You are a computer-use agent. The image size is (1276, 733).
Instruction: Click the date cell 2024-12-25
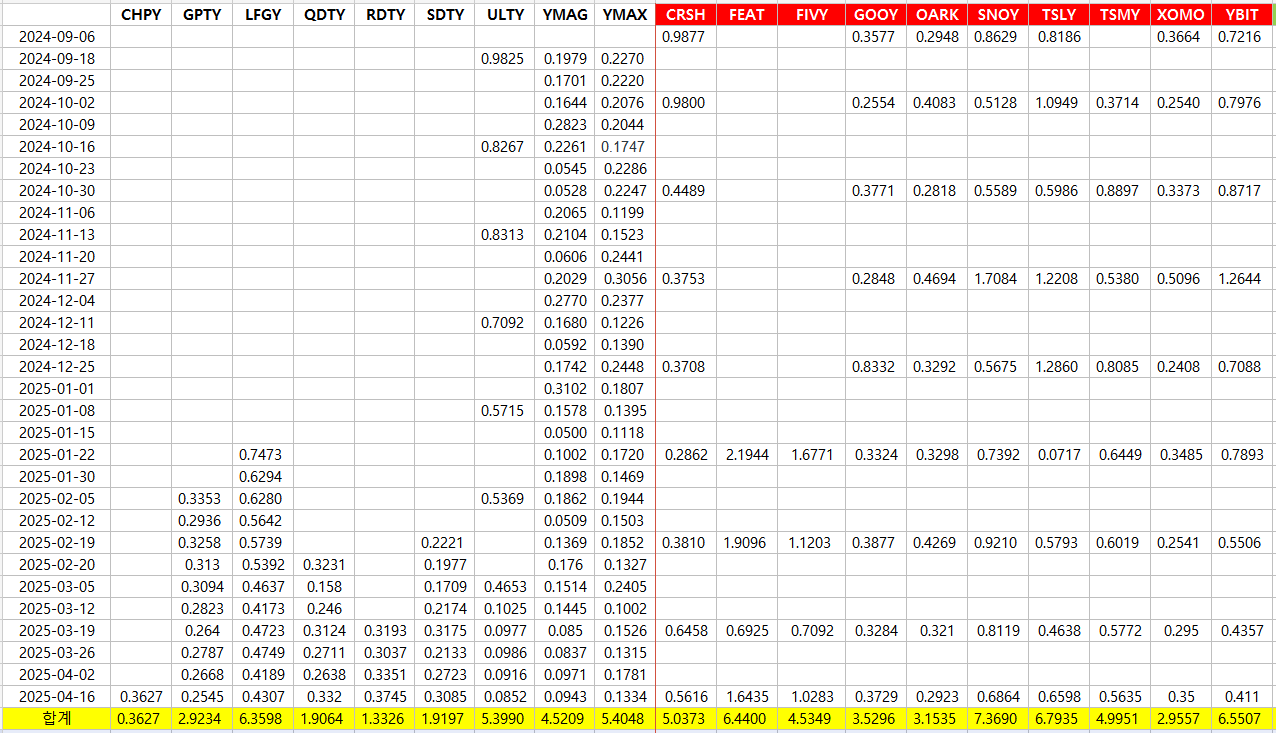pyautogui.click(x=57, y=366)
